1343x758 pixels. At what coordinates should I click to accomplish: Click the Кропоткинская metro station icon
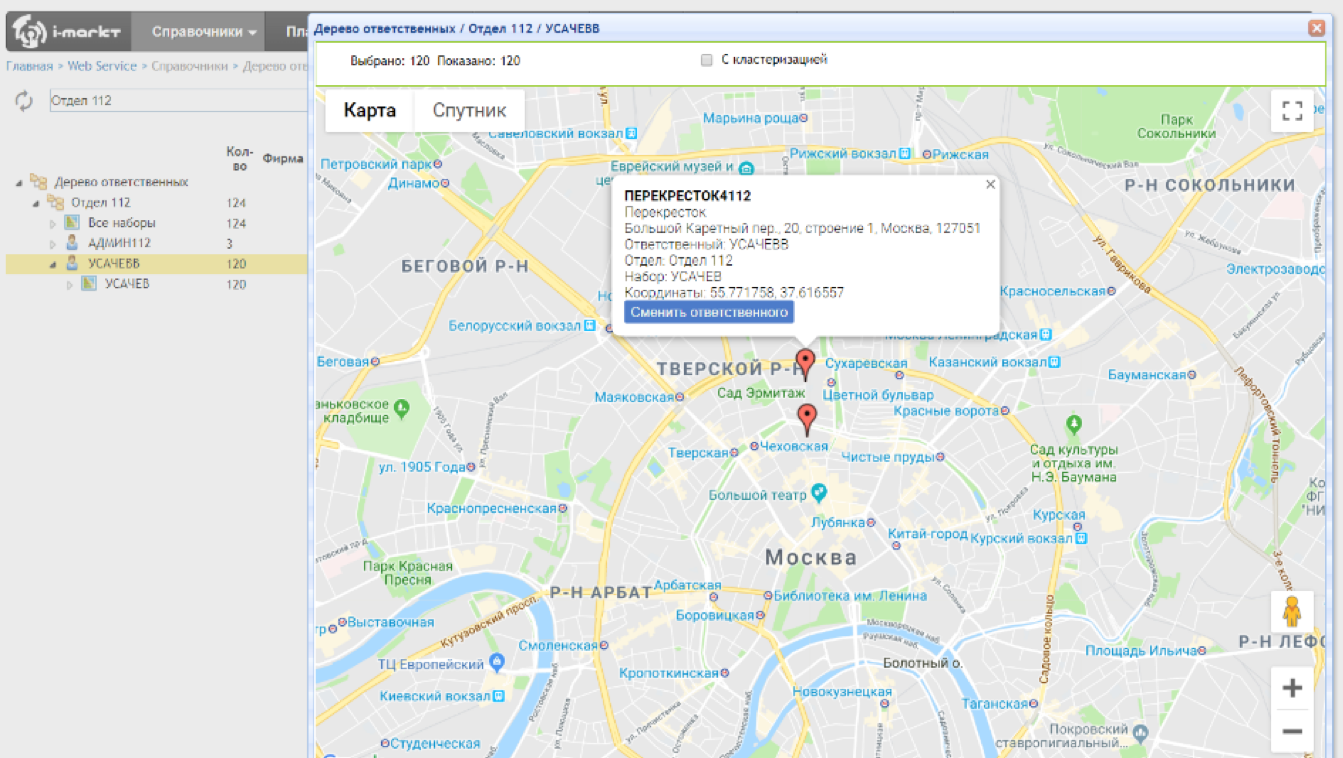pos(724,674)
